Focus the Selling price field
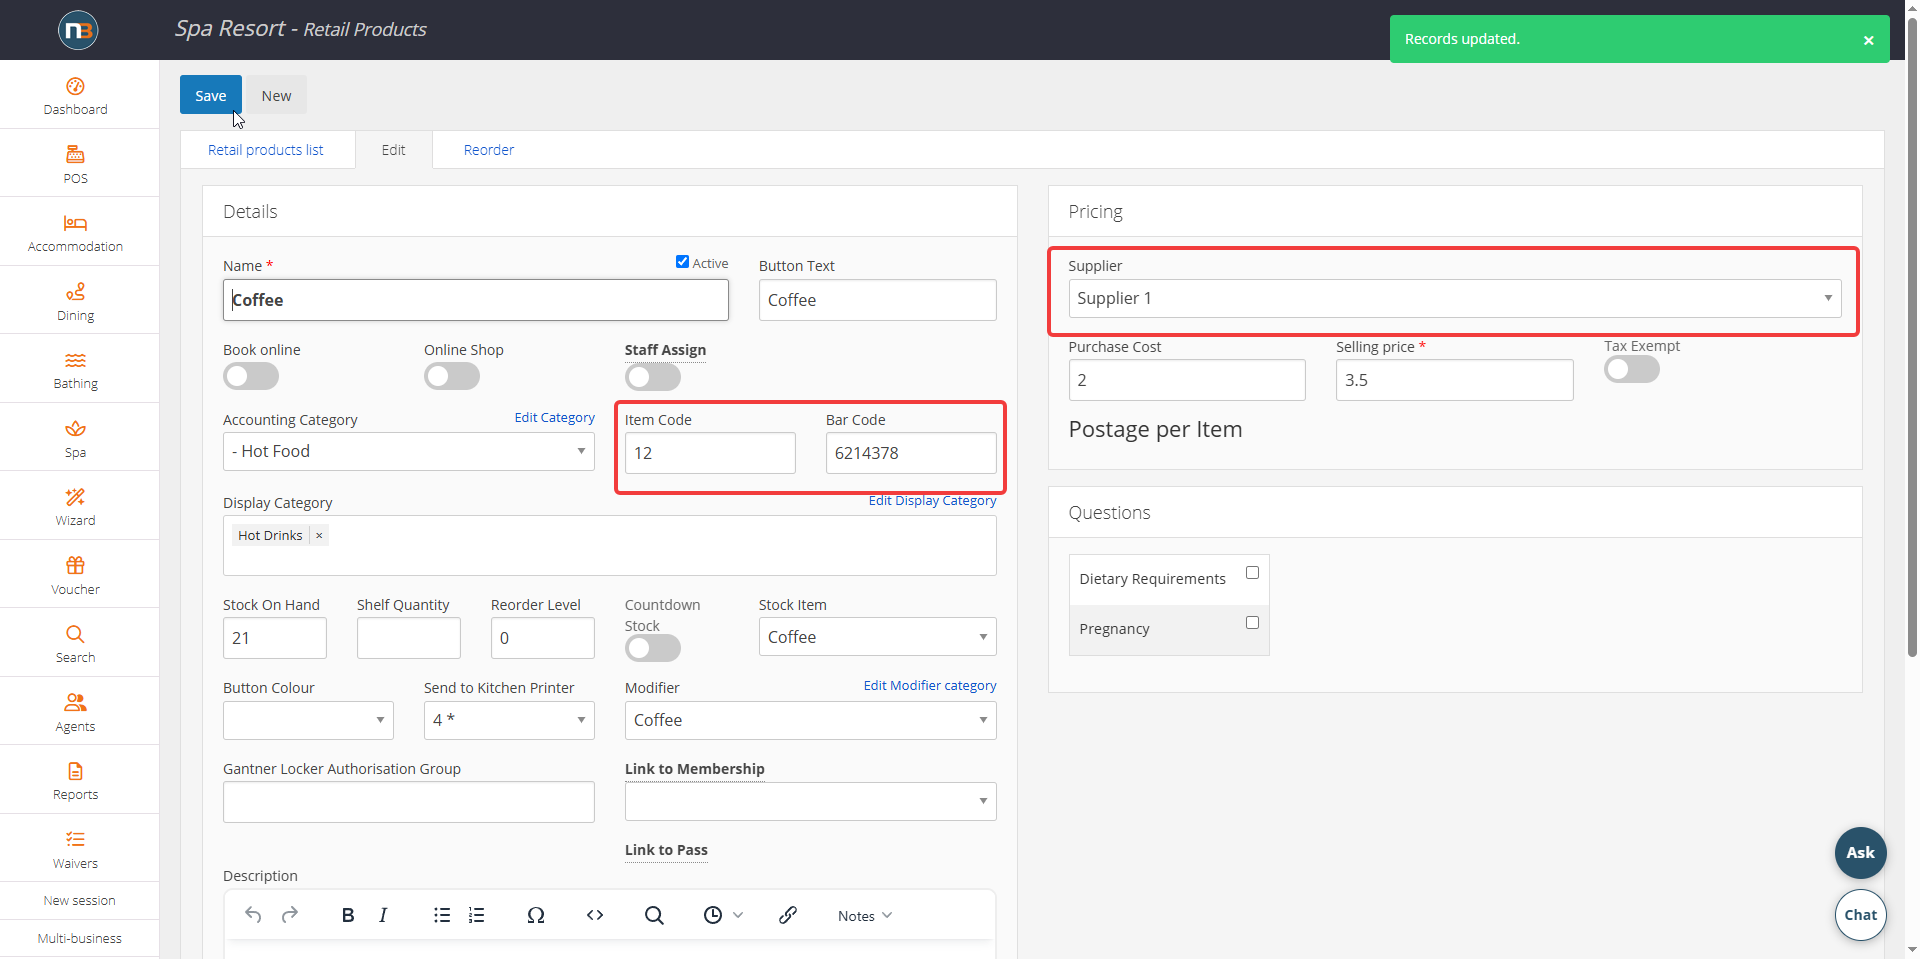 click(x=1454, y=380)
